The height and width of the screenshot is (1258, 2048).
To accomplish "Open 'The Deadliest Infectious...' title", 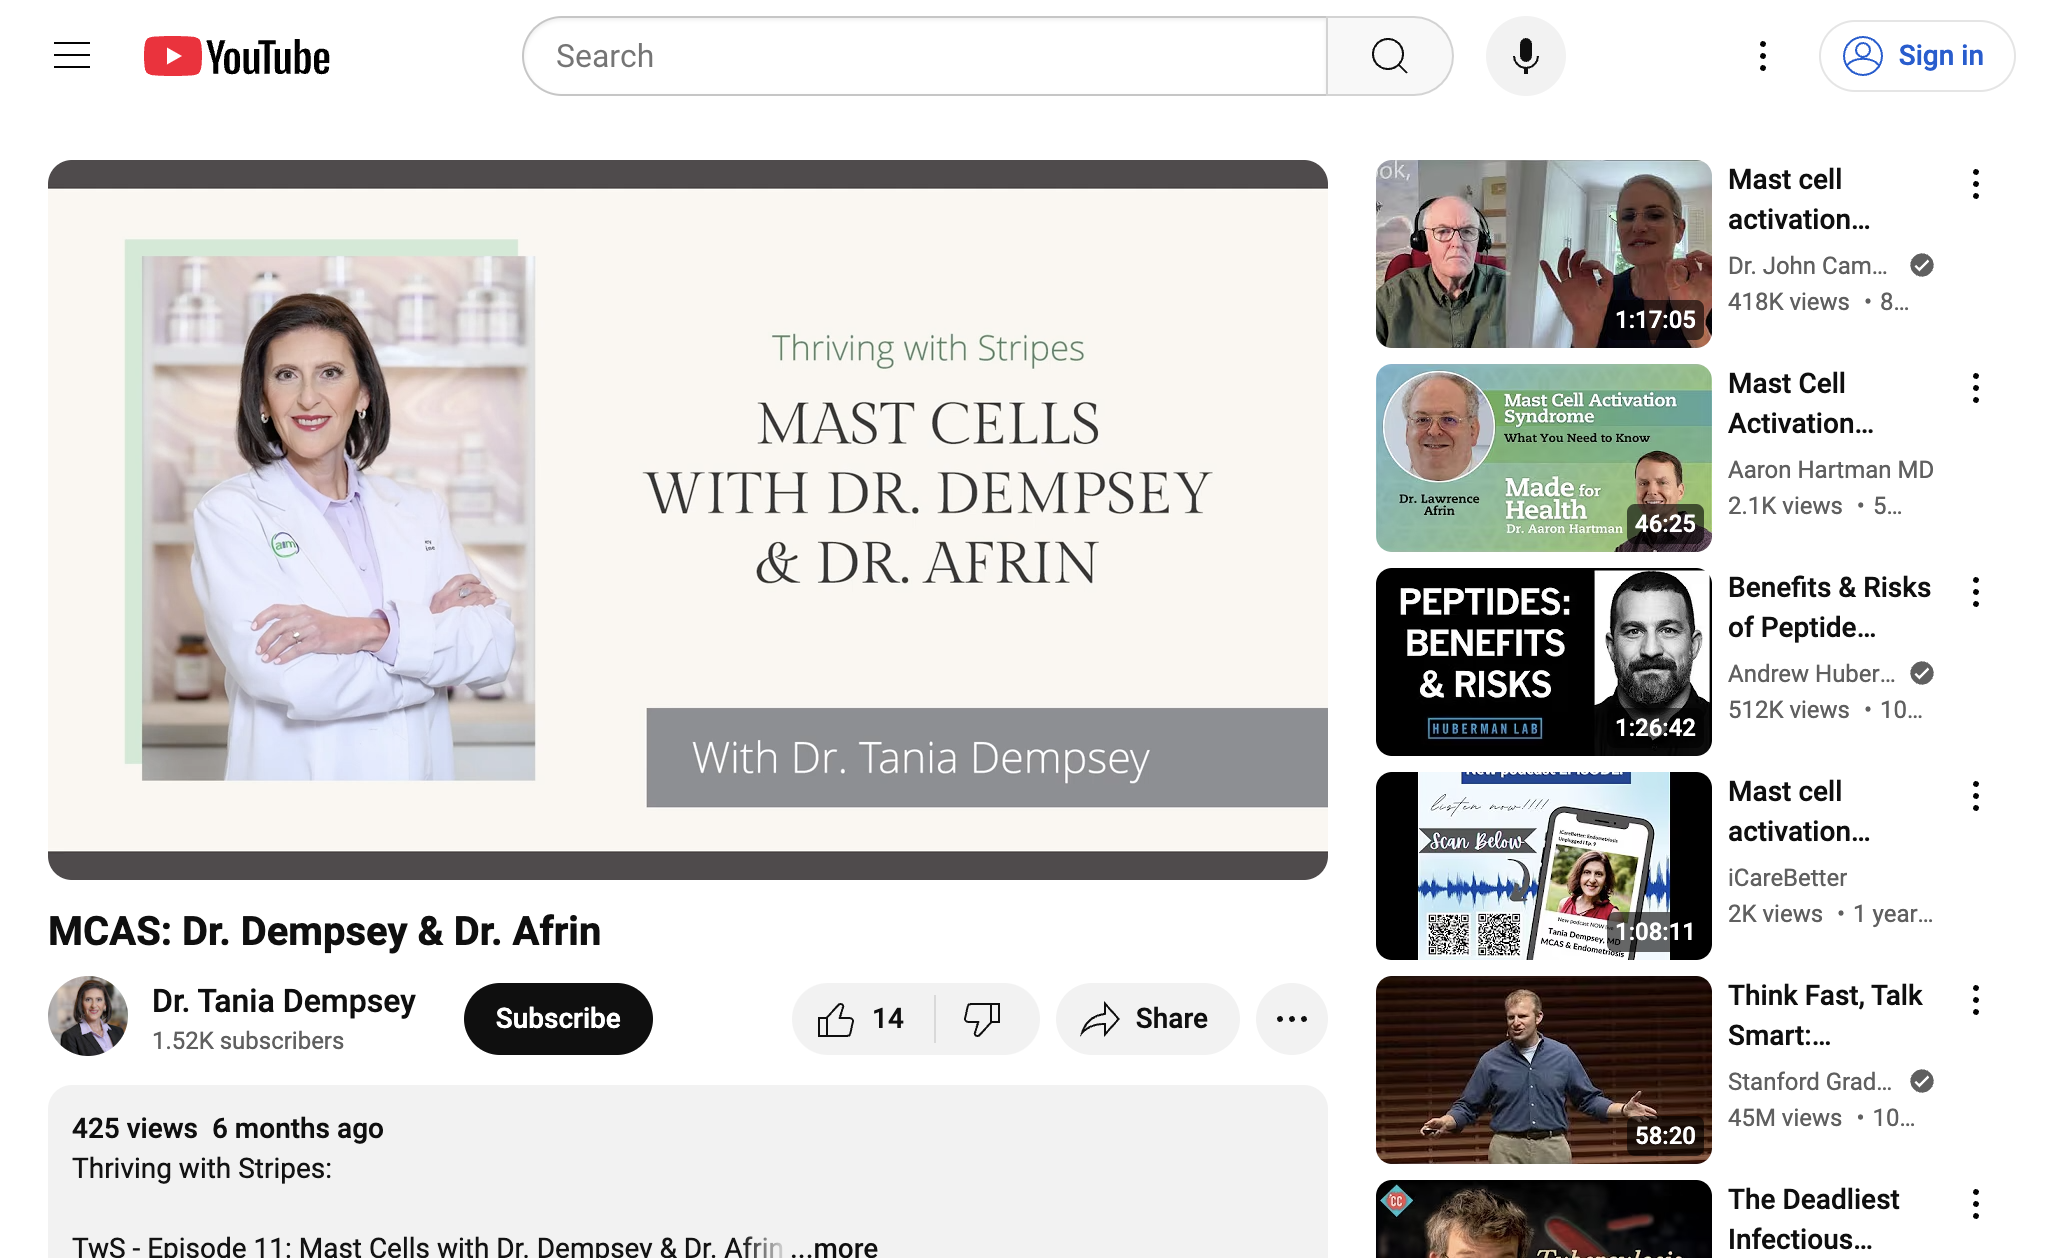I will click(1813, 1219).
